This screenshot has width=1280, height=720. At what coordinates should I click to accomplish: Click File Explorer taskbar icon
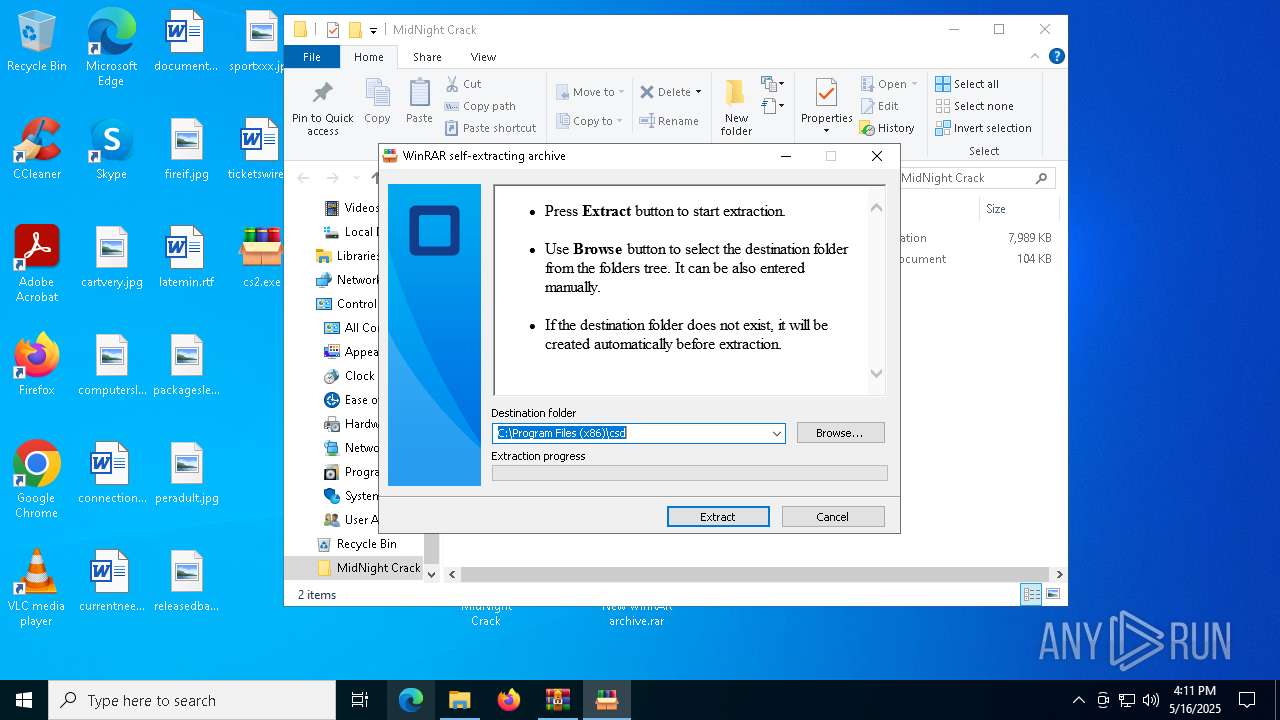459,700
